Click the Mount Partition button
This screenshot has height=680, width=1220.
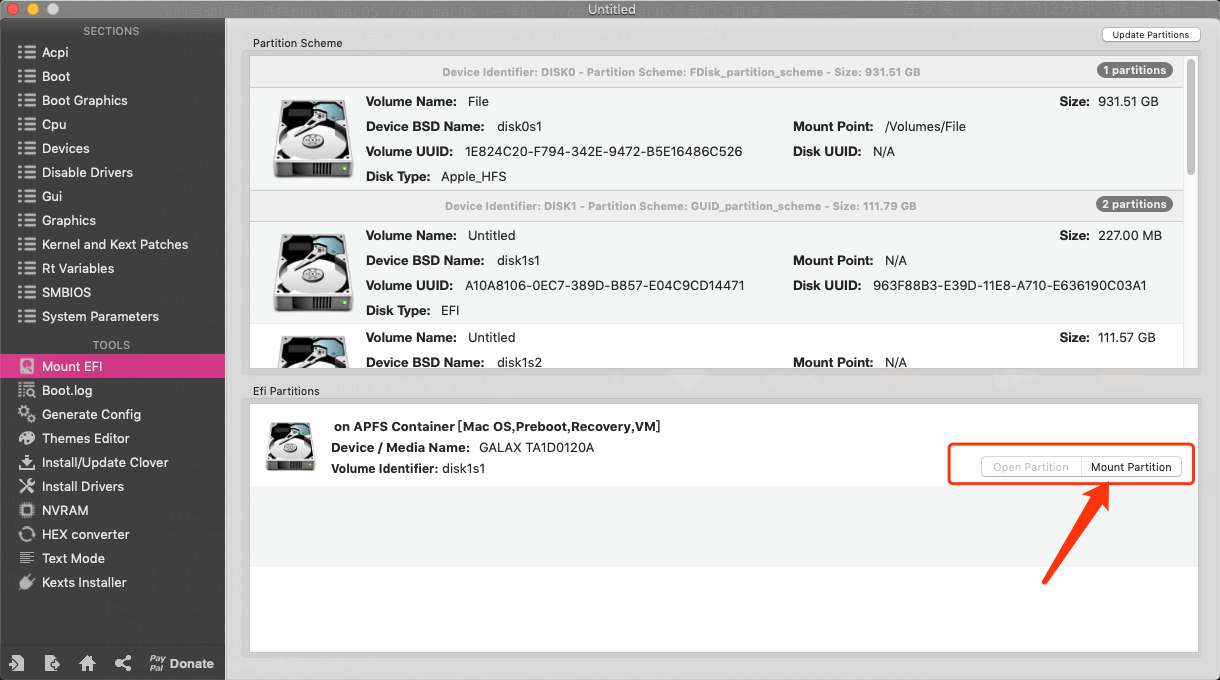tap(1131, 467)
